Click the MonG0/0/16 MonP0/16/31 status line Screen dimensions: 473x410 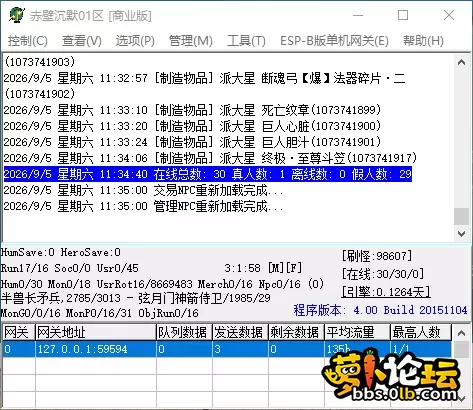click(99, 313)
